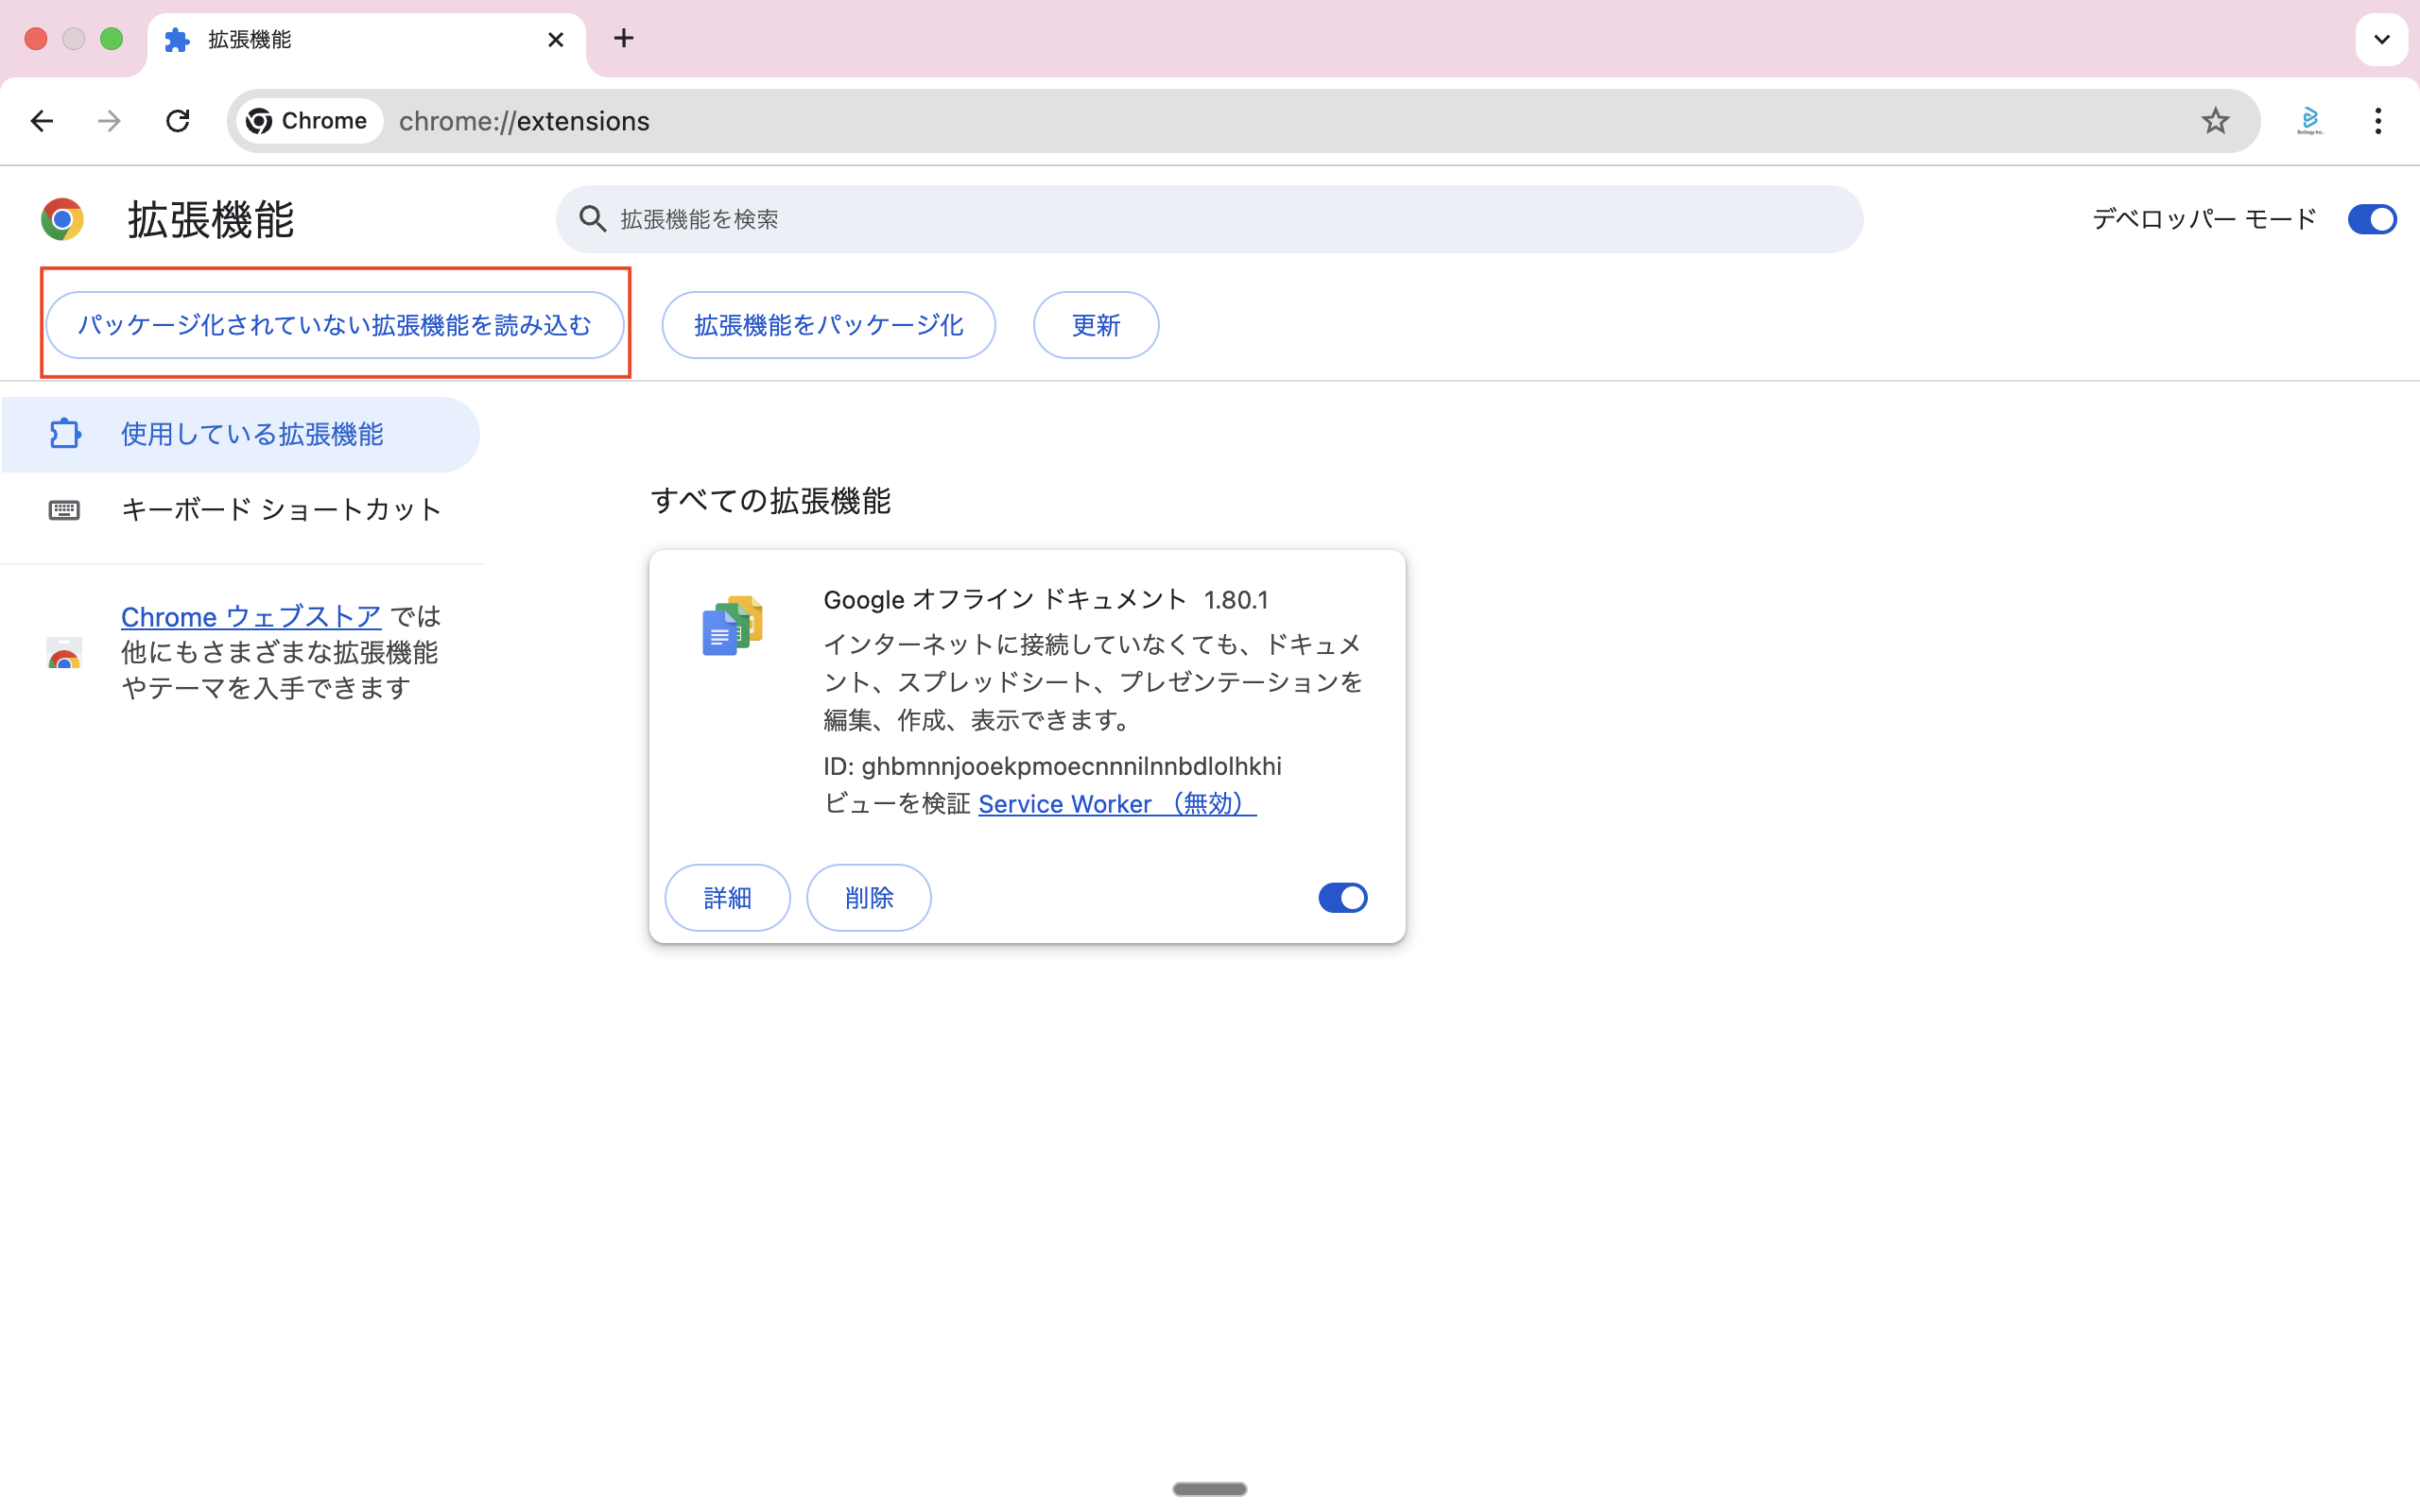
Task: Click パッケージ化されていない拡張機能を読み込む button
Action: tap(335, 325)
